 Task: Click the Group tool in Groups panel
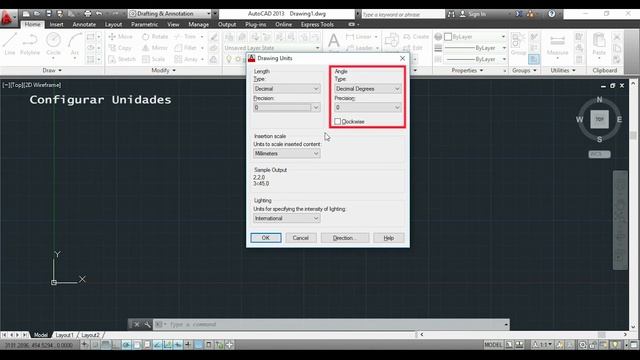pos(518,44)
